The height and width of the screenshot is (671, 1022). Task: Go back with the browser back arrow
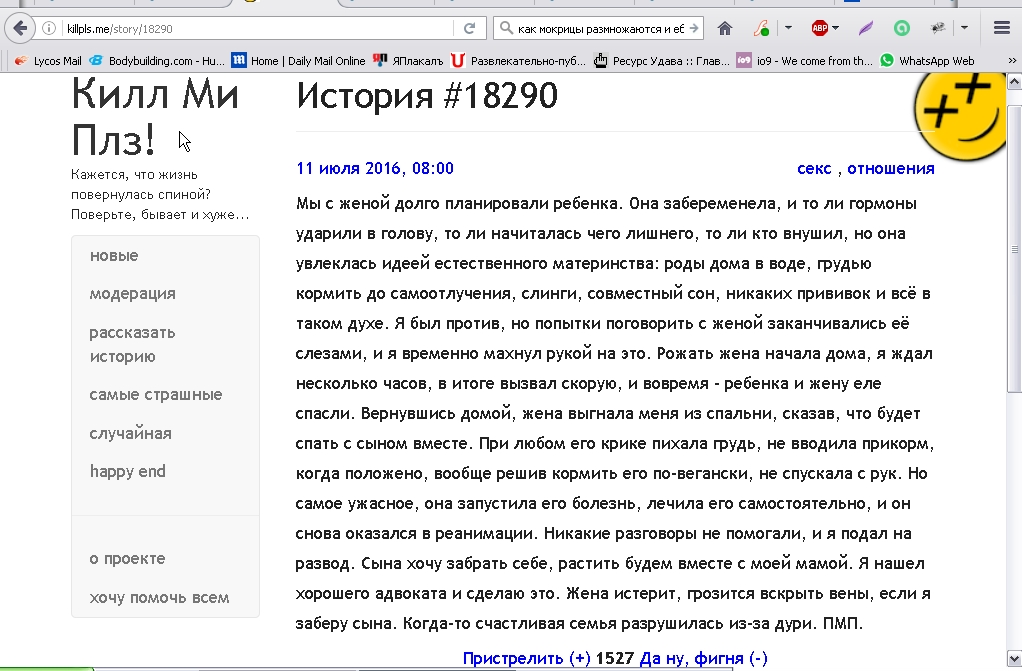(x=20, y=28)
